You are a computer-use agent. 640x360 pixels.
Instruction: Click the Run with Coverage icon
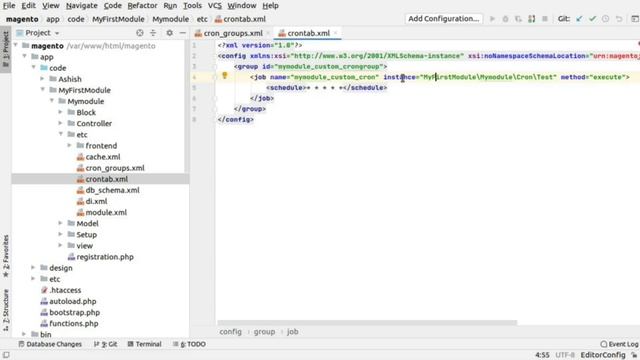(518, 19)
